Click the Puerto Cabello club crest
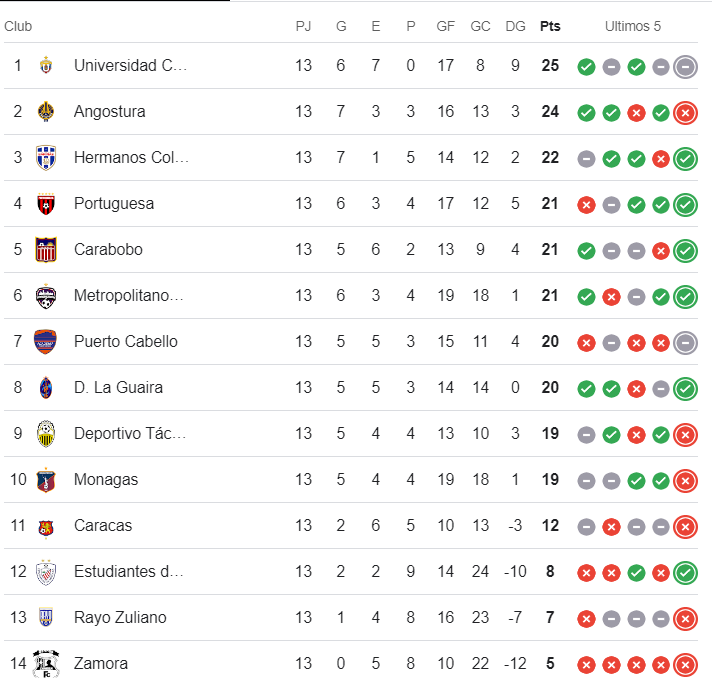The height and width of the screenshot is (693, 712). pos(45,342)
